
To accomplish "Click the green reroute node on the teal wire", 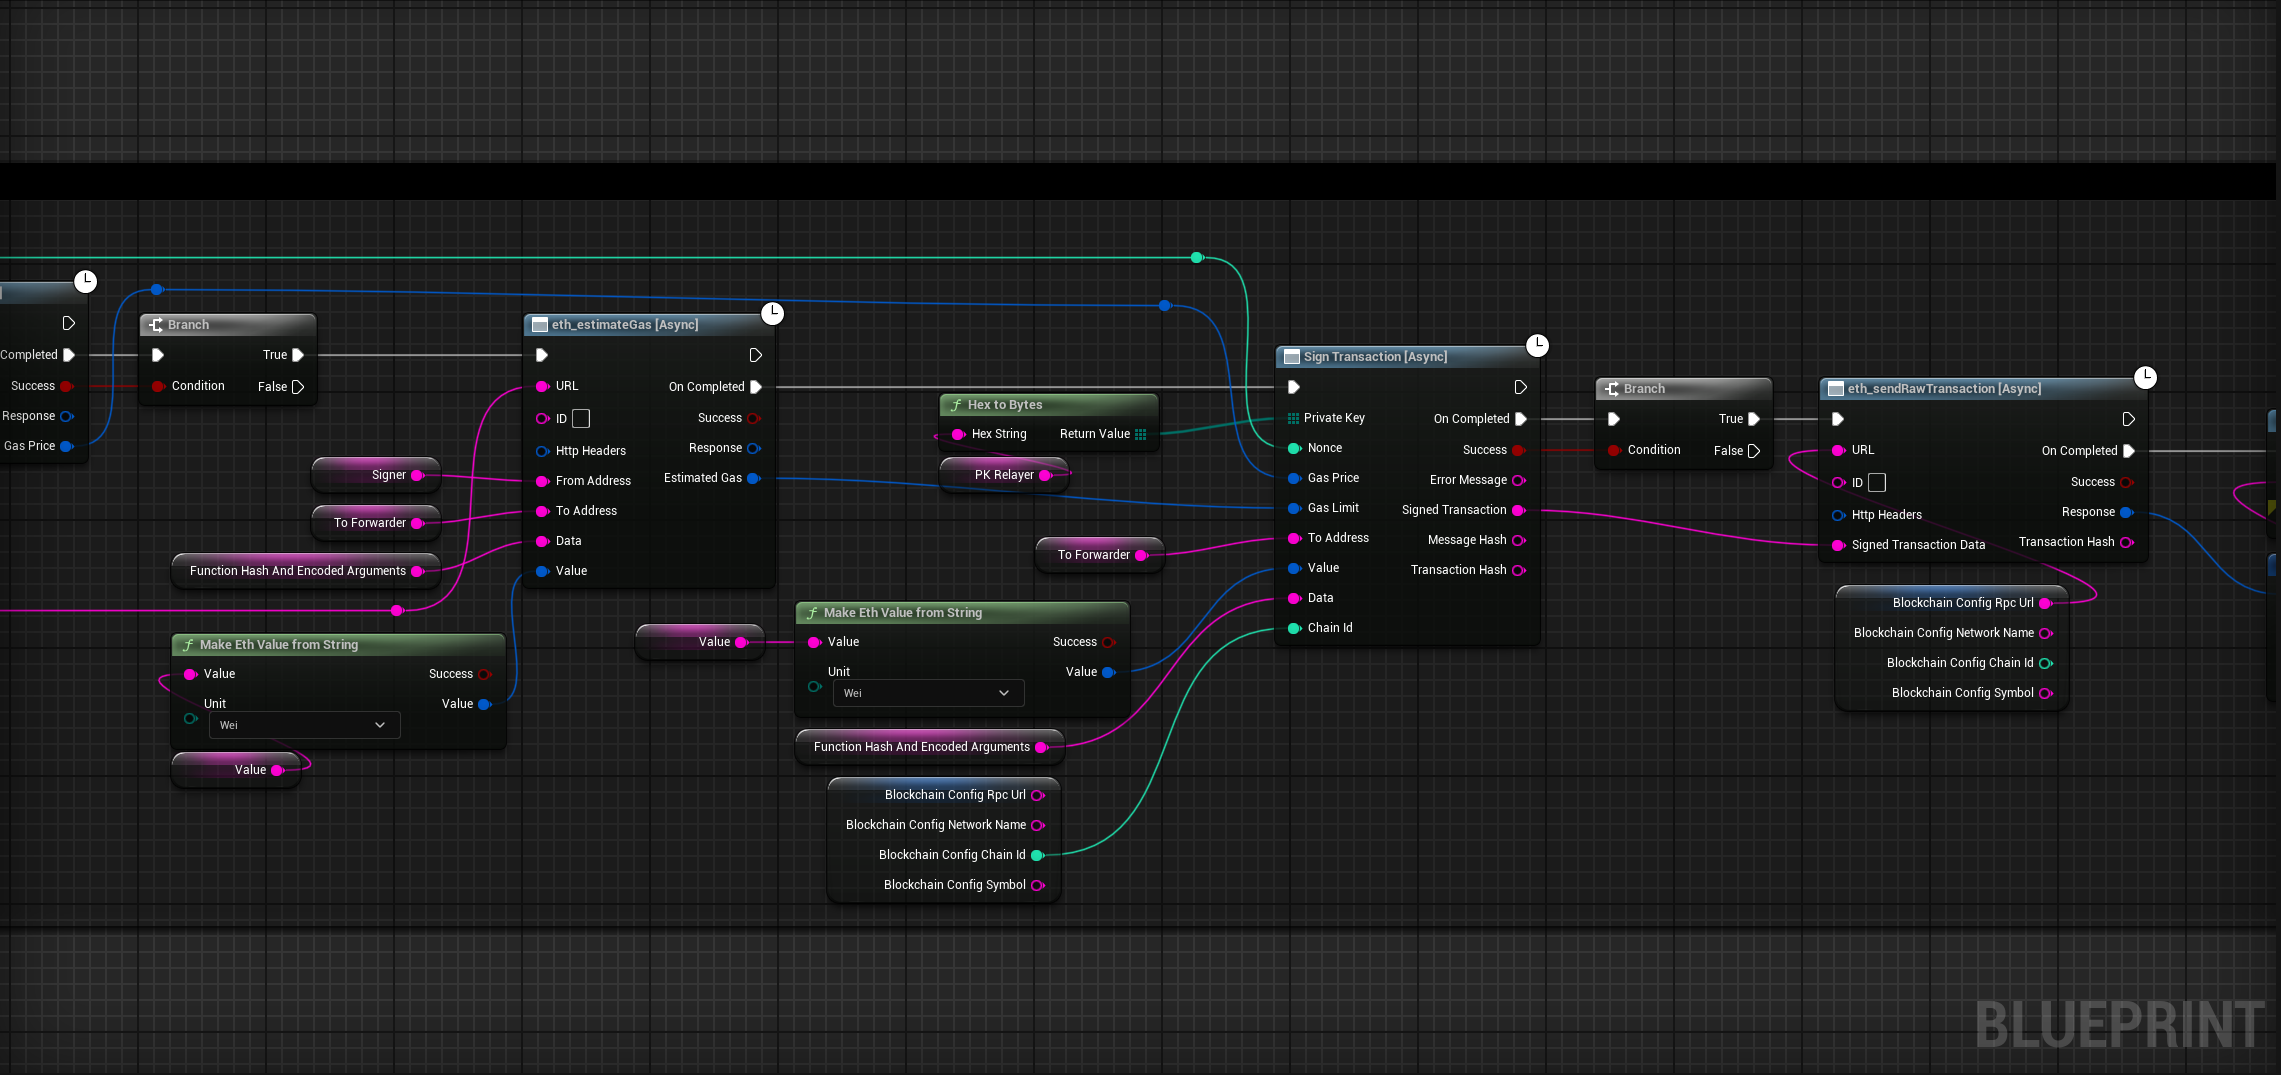I will click(x=1197, y=258).
